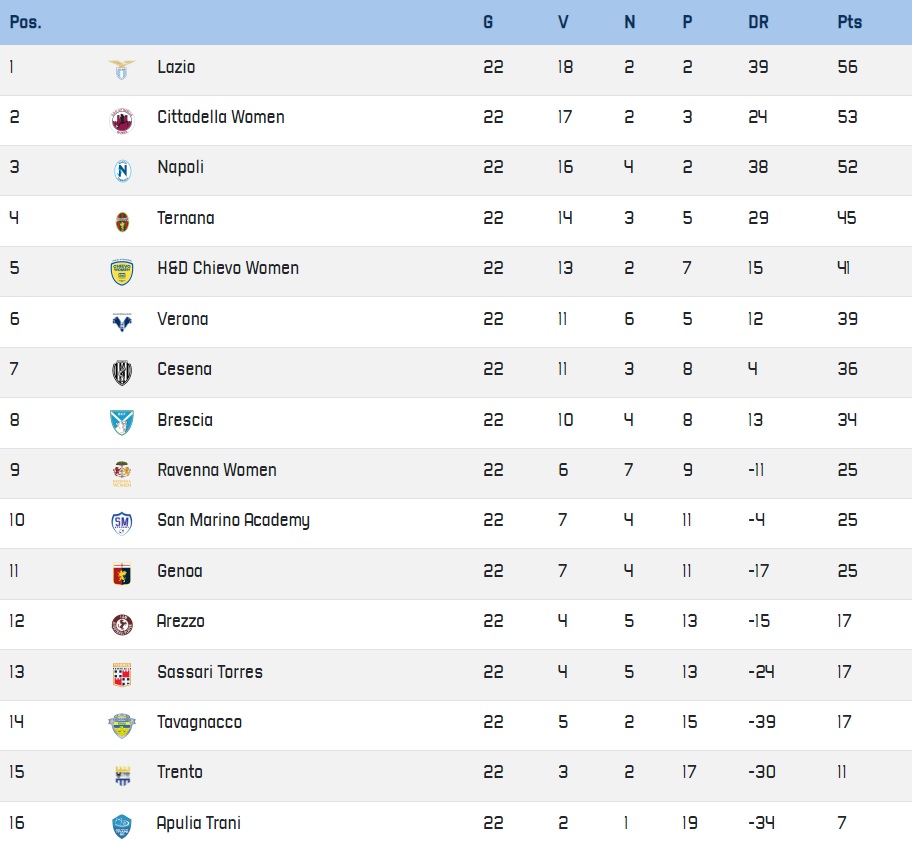This screenshot has width=912, height=853.
Task: Click the Arezzo team name
Action: [x=181, y=621]
